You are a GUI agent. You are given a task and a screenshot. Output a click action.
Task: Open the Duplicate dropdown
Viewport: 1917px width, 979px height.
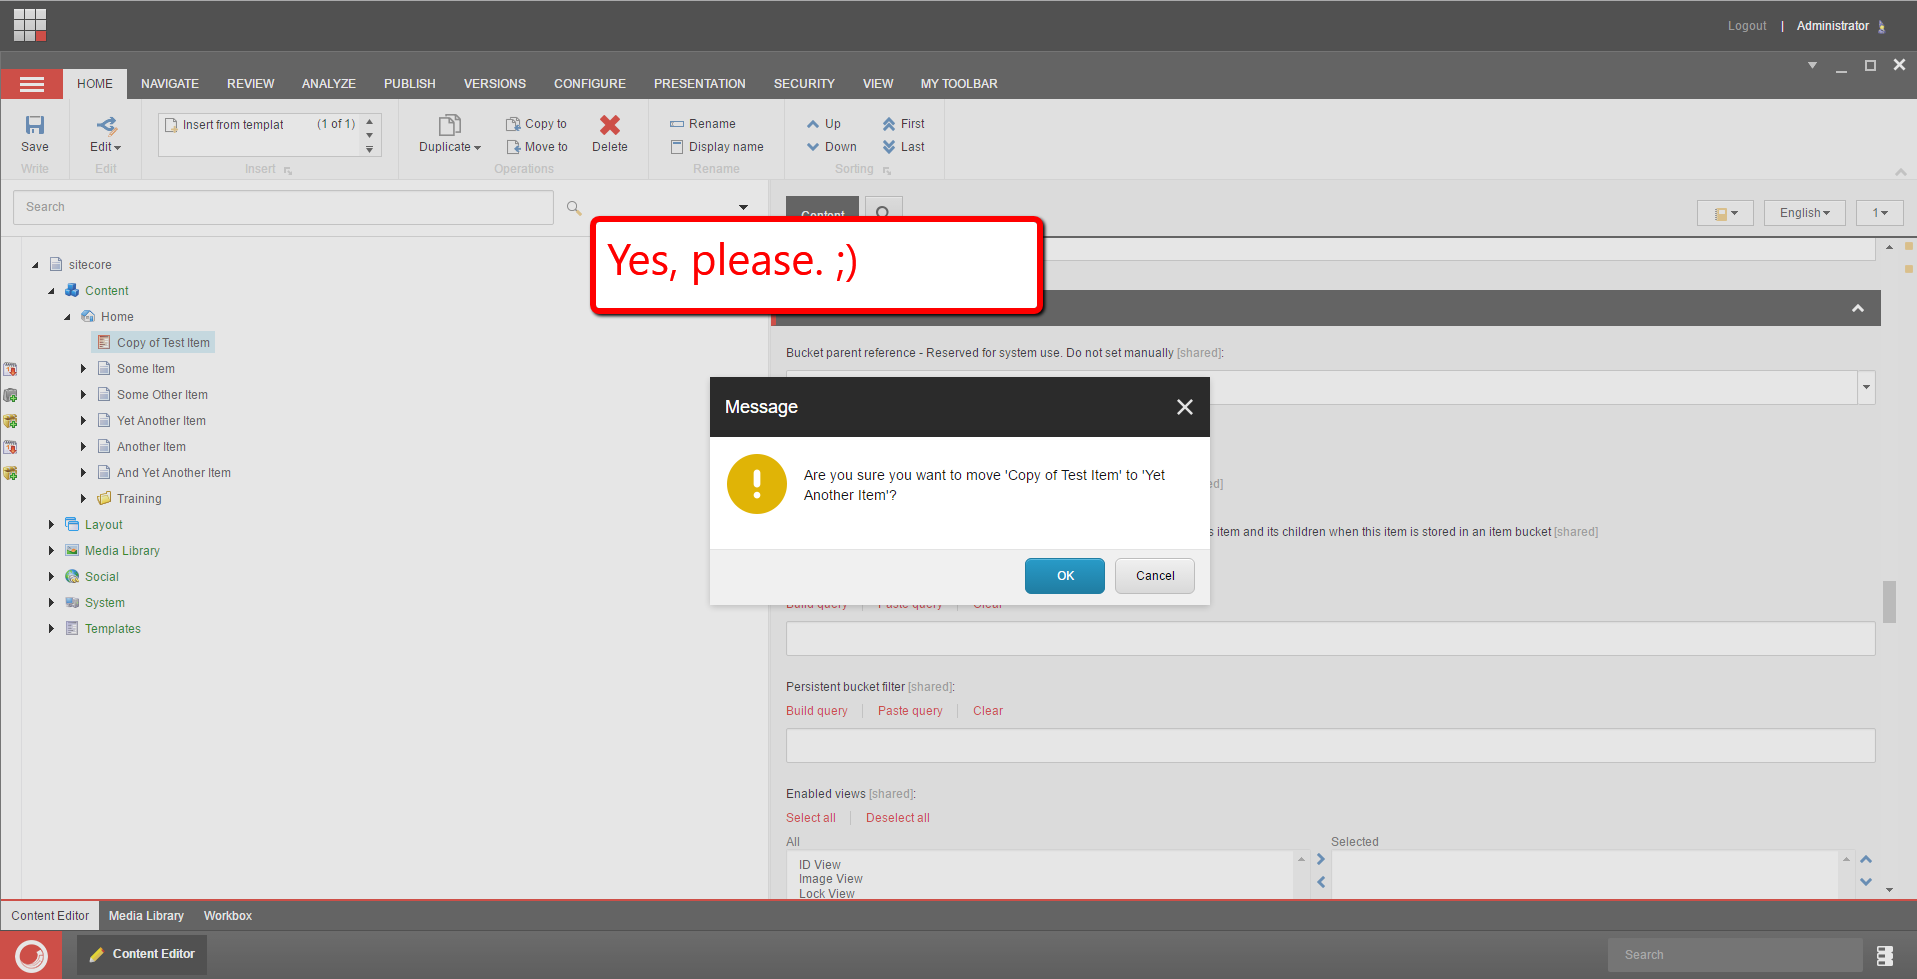pyautogui.click(x=450, y=147)
